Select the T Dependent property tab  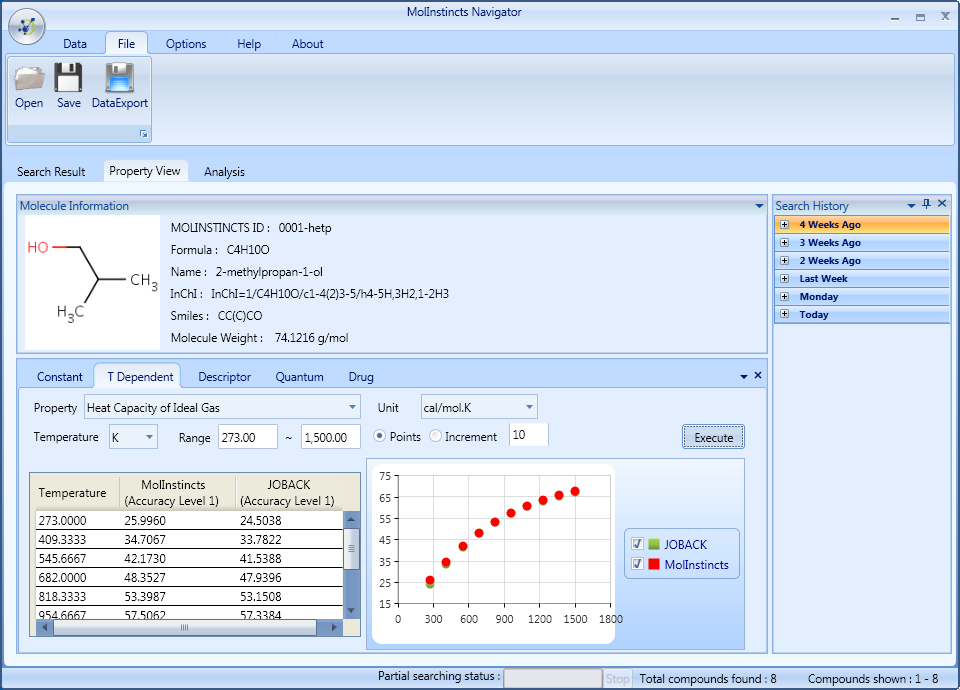pyautogui.click(x=140, y=377)
